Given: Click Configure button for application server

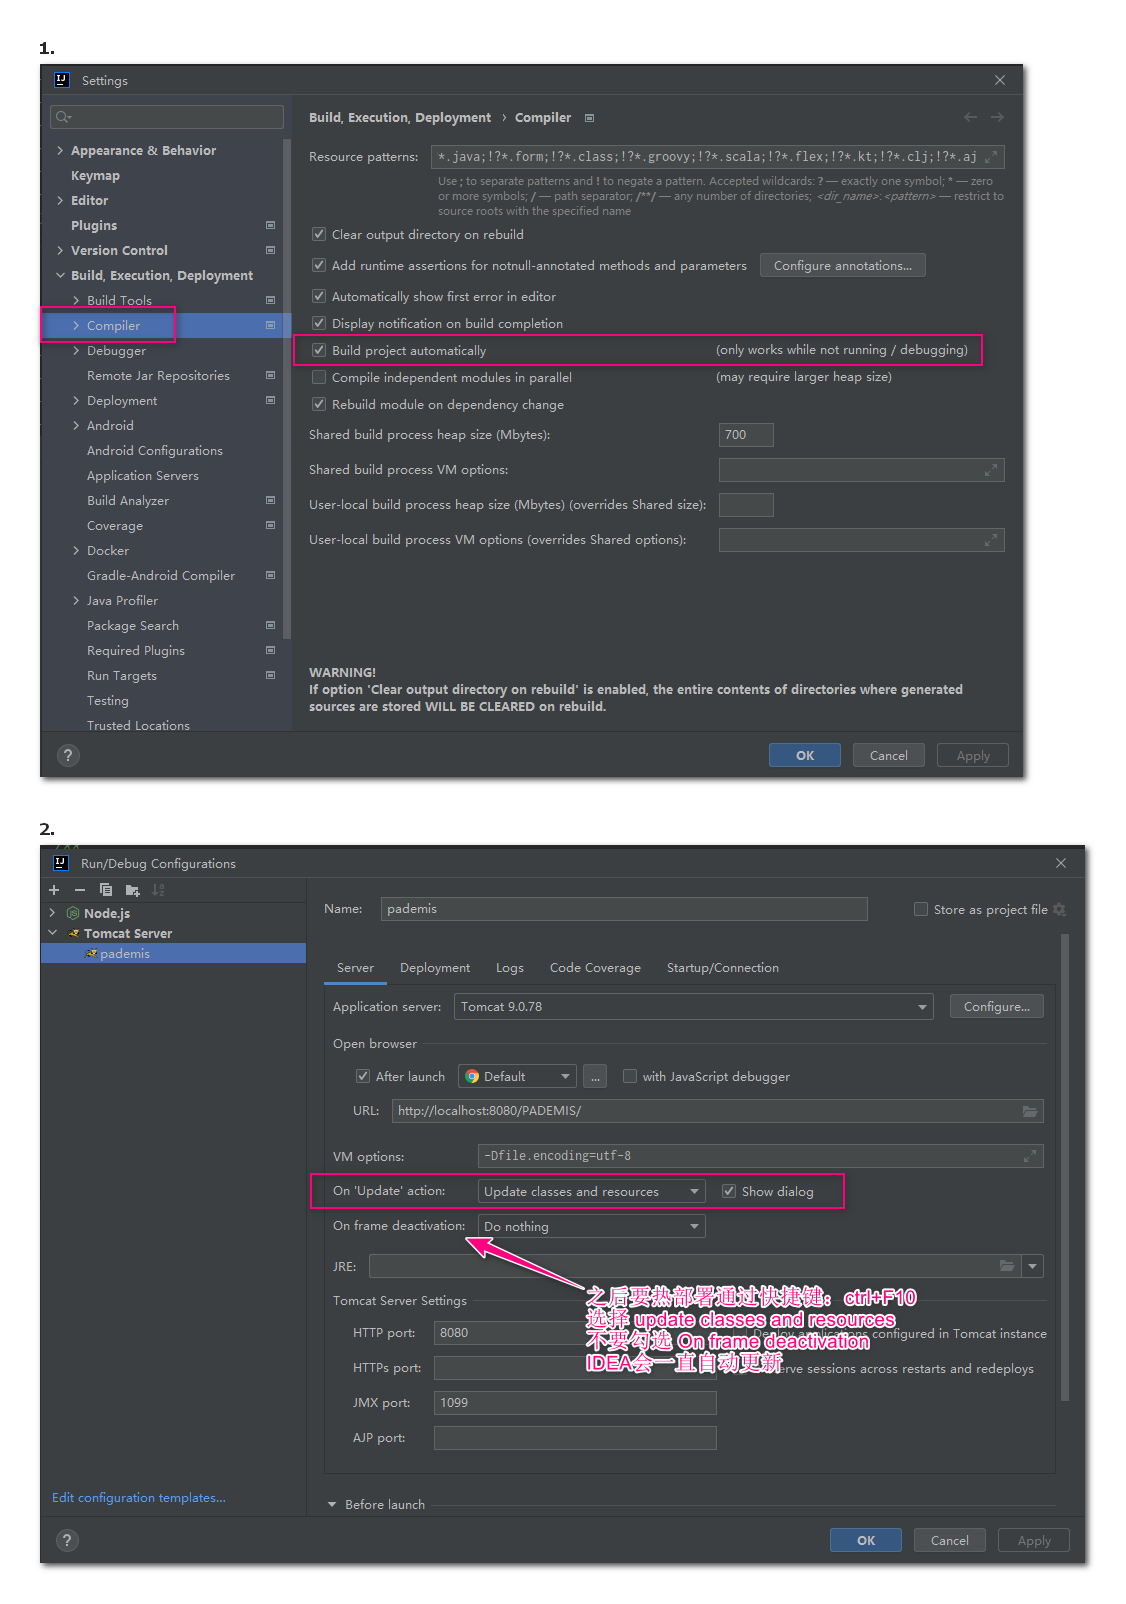Looking at the screenshot, I should pyautogui.click(x=996, y=1006).
